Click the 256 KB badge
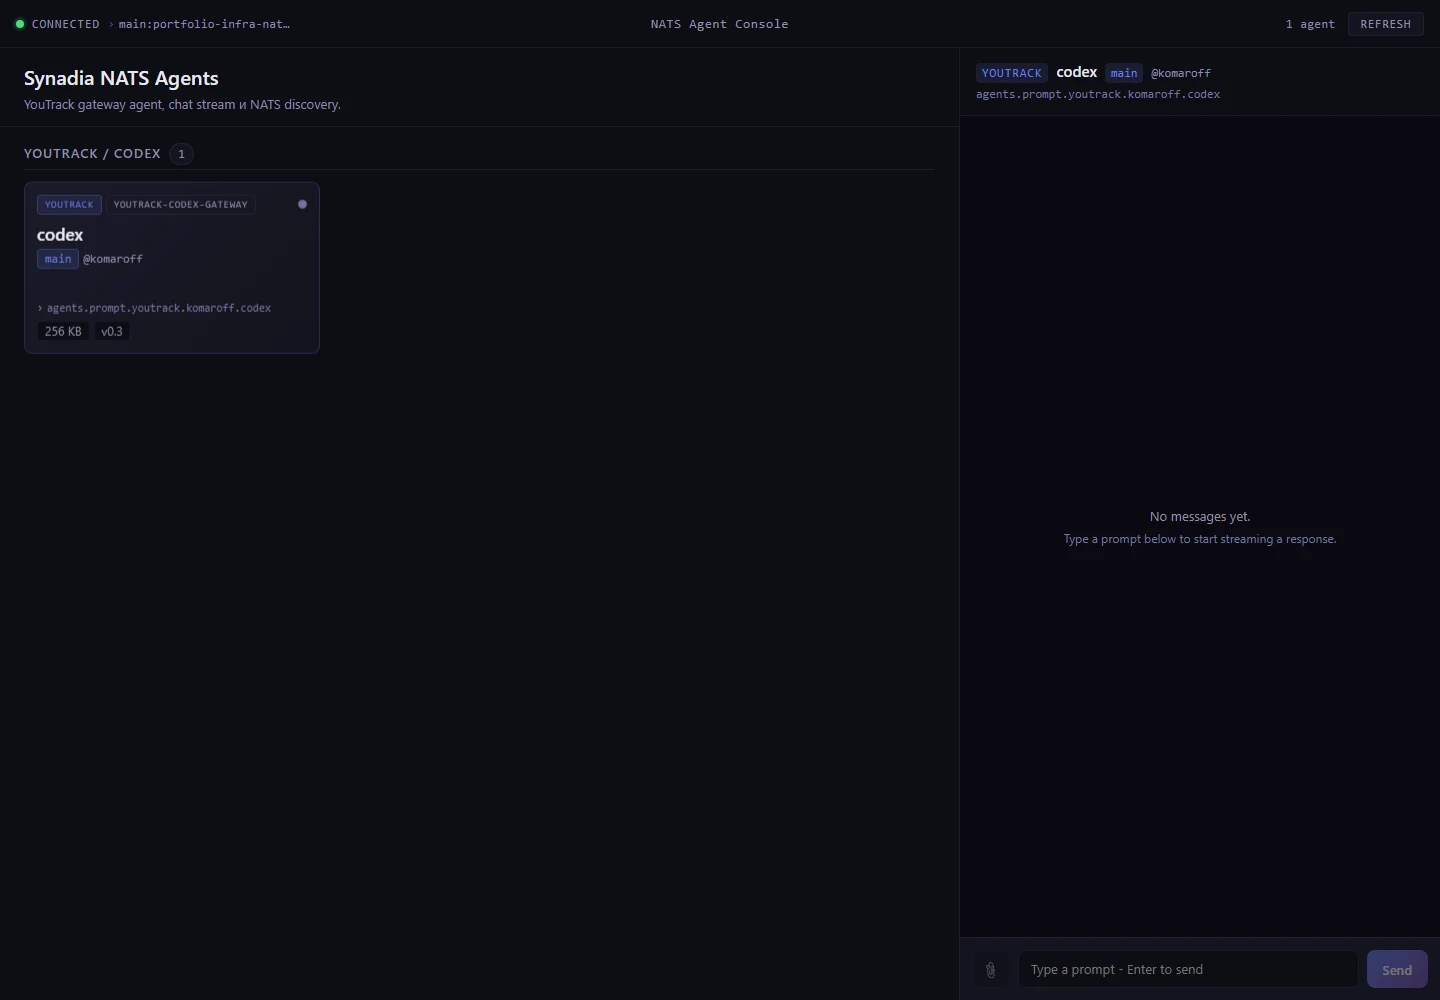This screenshot has height=1000, width=1440. [x=63, y=331]
